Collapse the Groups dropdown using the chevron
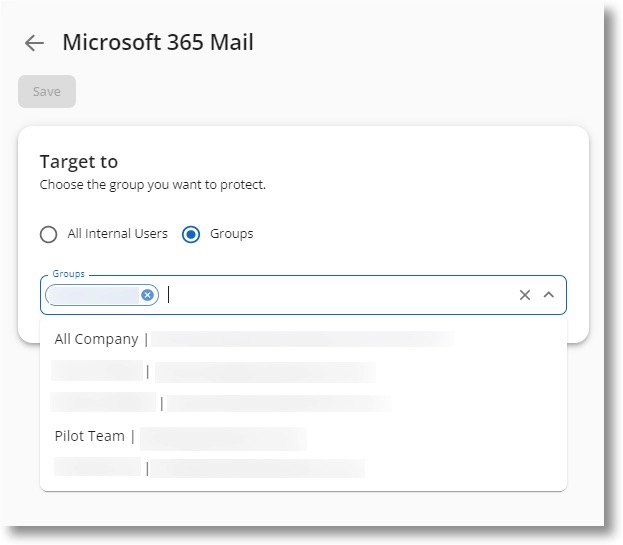The height and width of the screenshot is (545, 623). (x=549, y=295)
